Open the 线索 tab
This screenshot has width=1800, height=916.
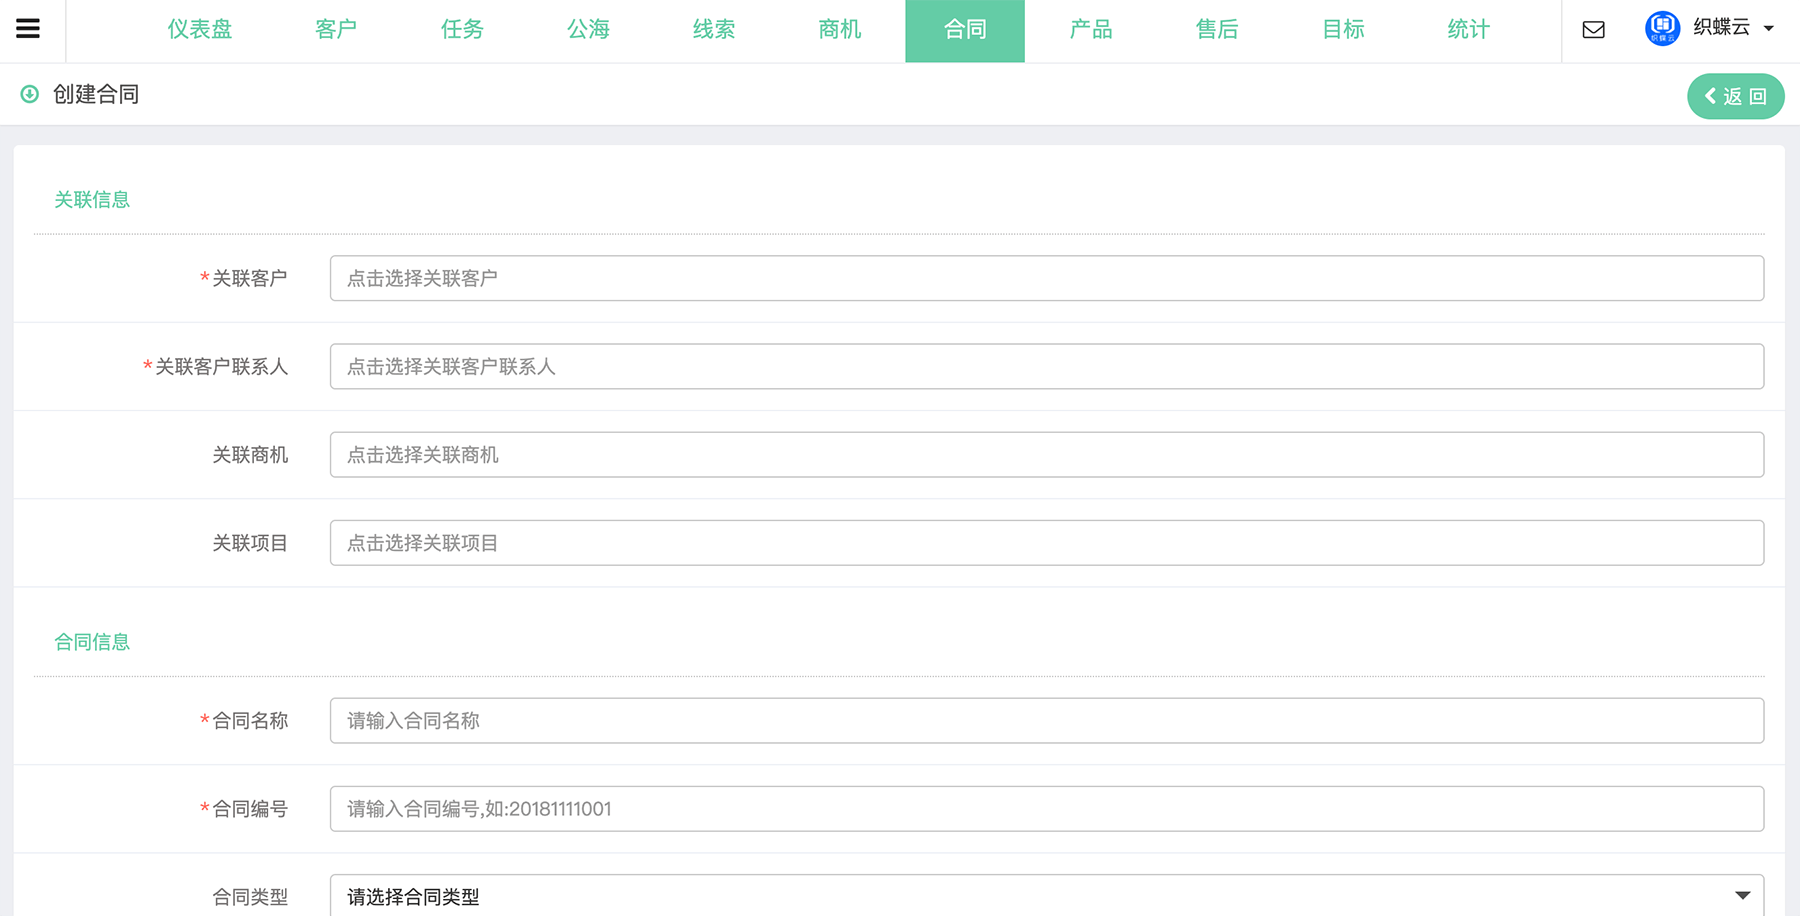coord(714,30)
